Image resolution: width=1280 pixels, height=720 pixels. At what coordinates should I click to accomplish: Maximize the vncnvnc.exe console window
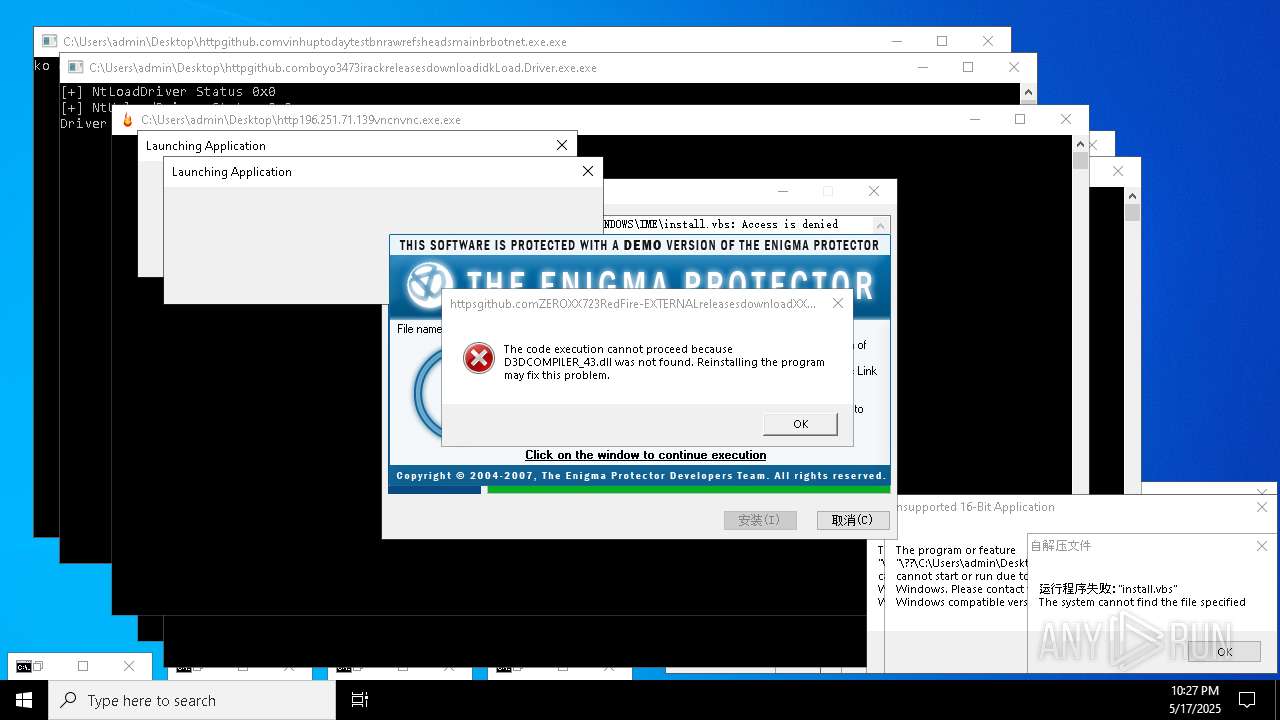click(1020, 119)
